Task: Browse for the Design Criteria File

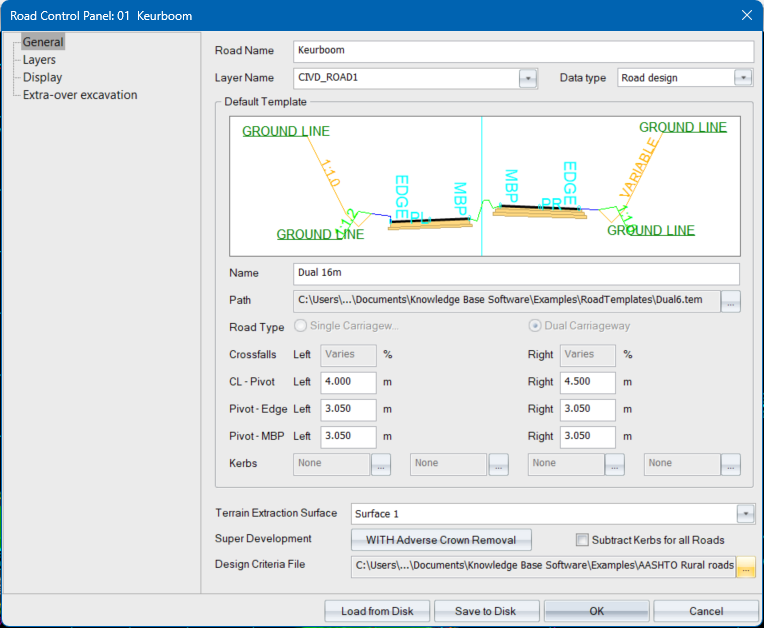Action: click(x=745, y=567)
